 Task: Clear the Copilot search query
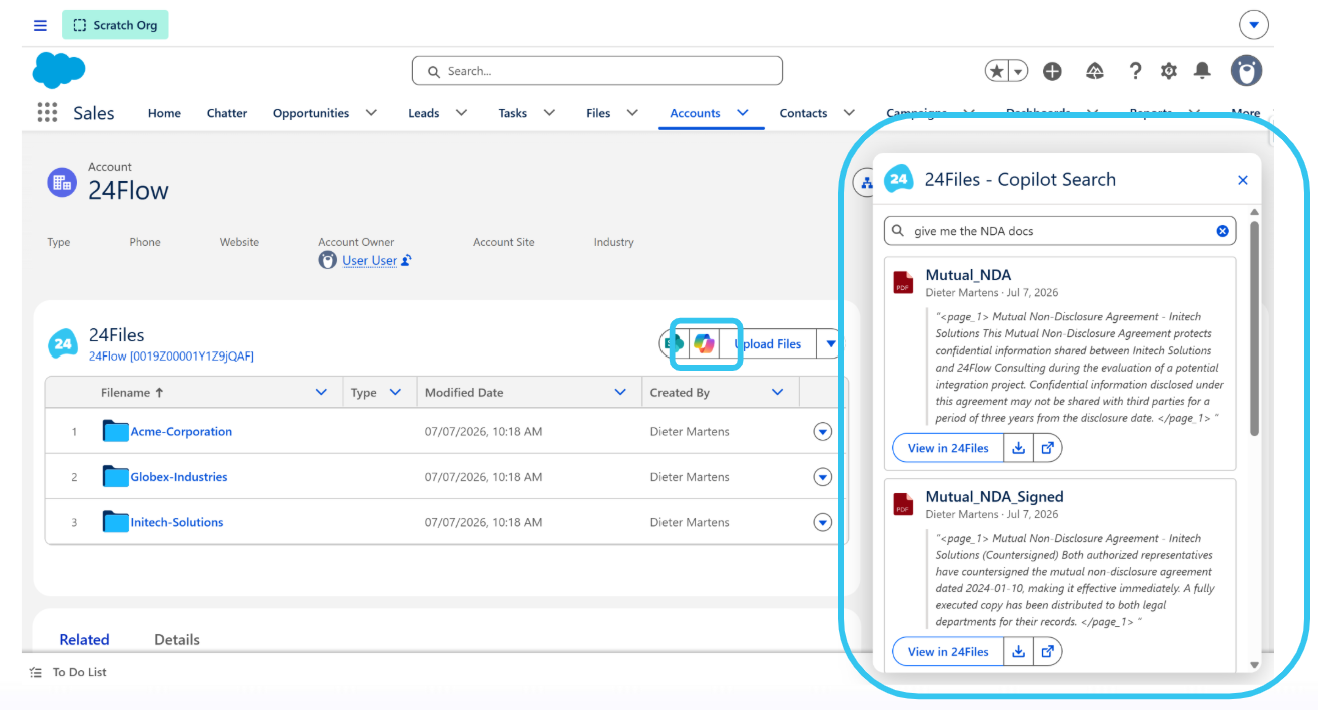click(x=1222, y=231)
